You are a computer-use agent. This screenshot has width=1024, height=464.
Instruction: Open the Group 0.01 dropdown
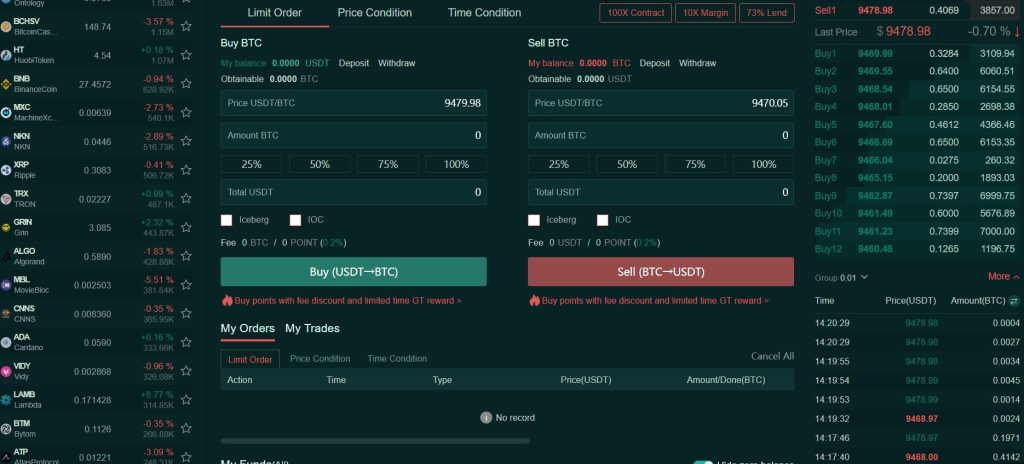tap(841, 278)
